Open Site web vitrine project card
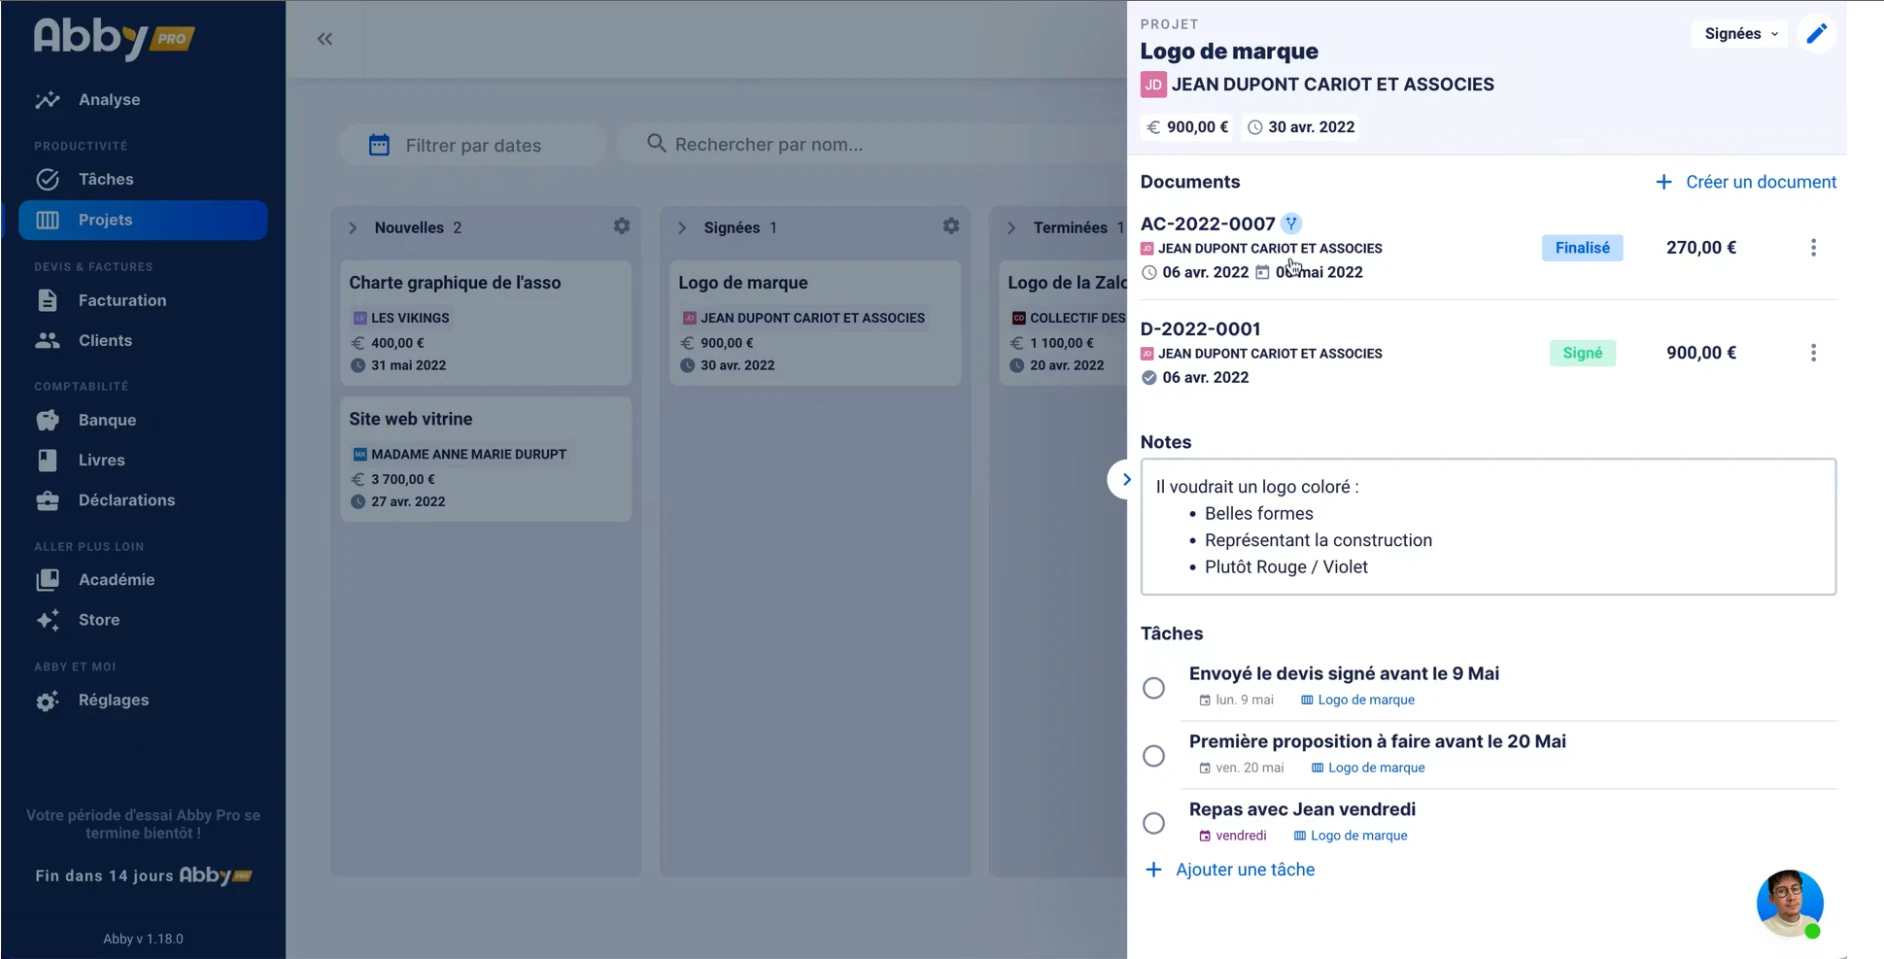 pyautogui.click(x=486, y=459)
